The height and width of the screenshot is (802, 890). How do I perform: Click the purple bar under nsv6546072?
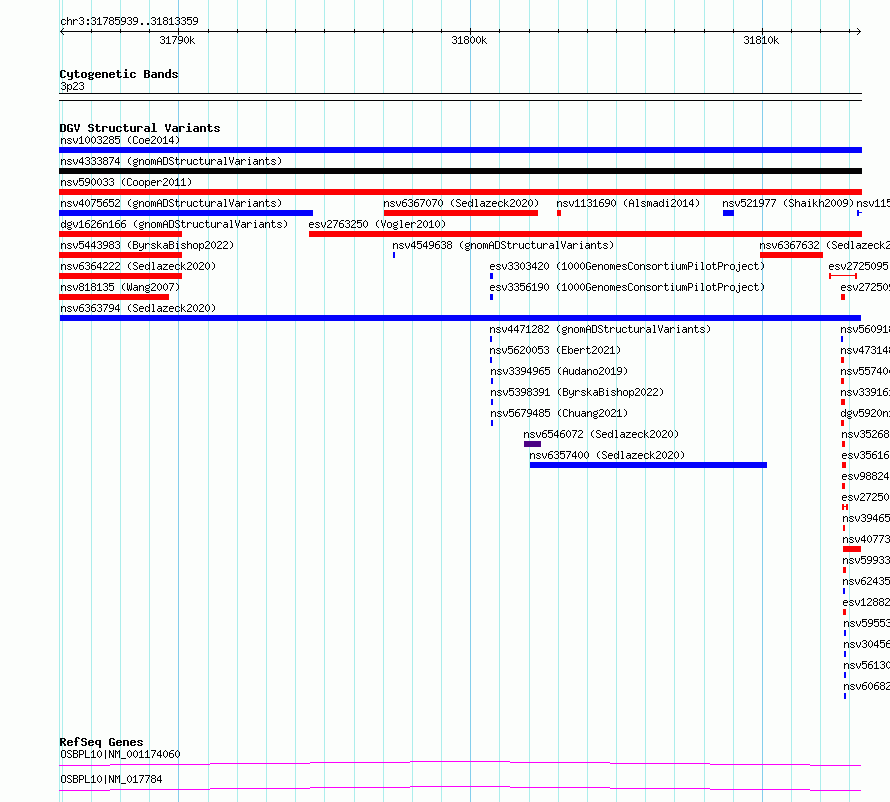pyautogui.click(x=532, y=444)
